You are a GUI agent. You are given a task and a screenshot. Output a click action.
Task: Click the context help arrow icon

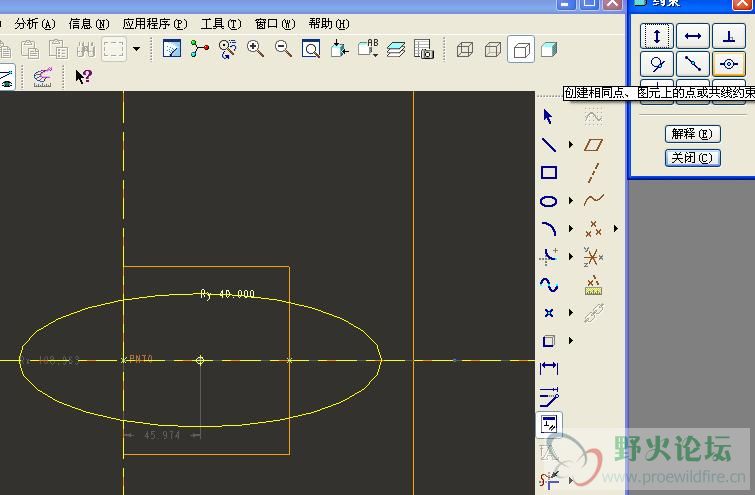point(83,77)
